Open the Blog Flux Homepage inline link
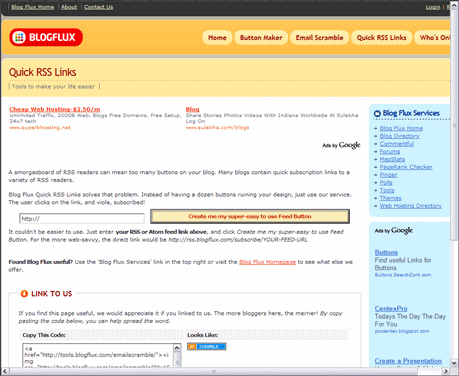The image size is (459, 376). (267, 262)
